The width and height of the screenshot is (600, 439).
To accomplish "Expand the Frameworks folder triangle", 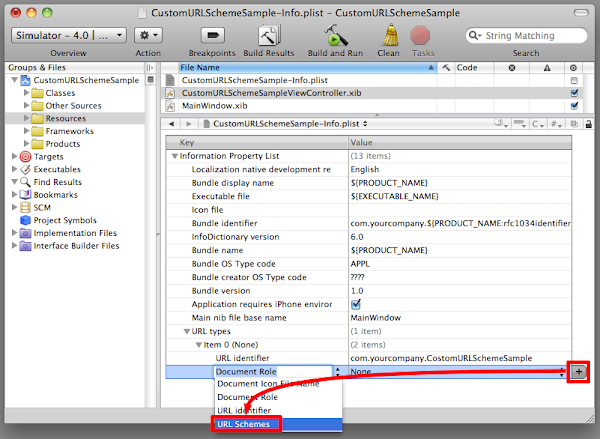I will 26,131.
